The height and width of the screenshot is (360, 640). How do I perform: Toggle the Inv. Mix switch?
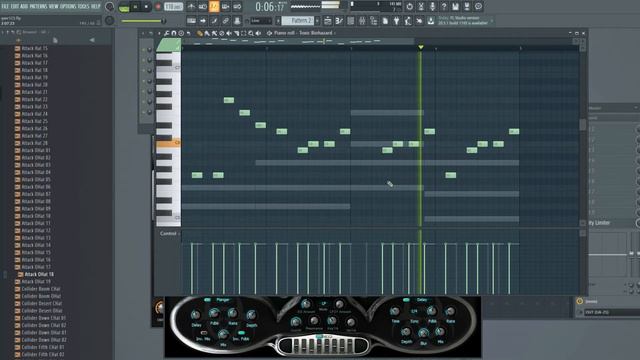203,333
